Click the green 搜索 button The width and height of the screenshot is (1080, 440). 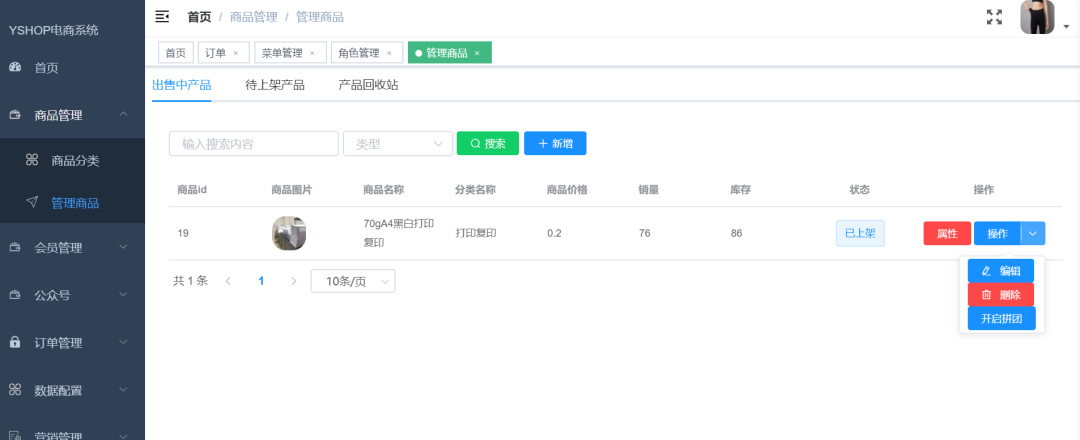(488, 143)
